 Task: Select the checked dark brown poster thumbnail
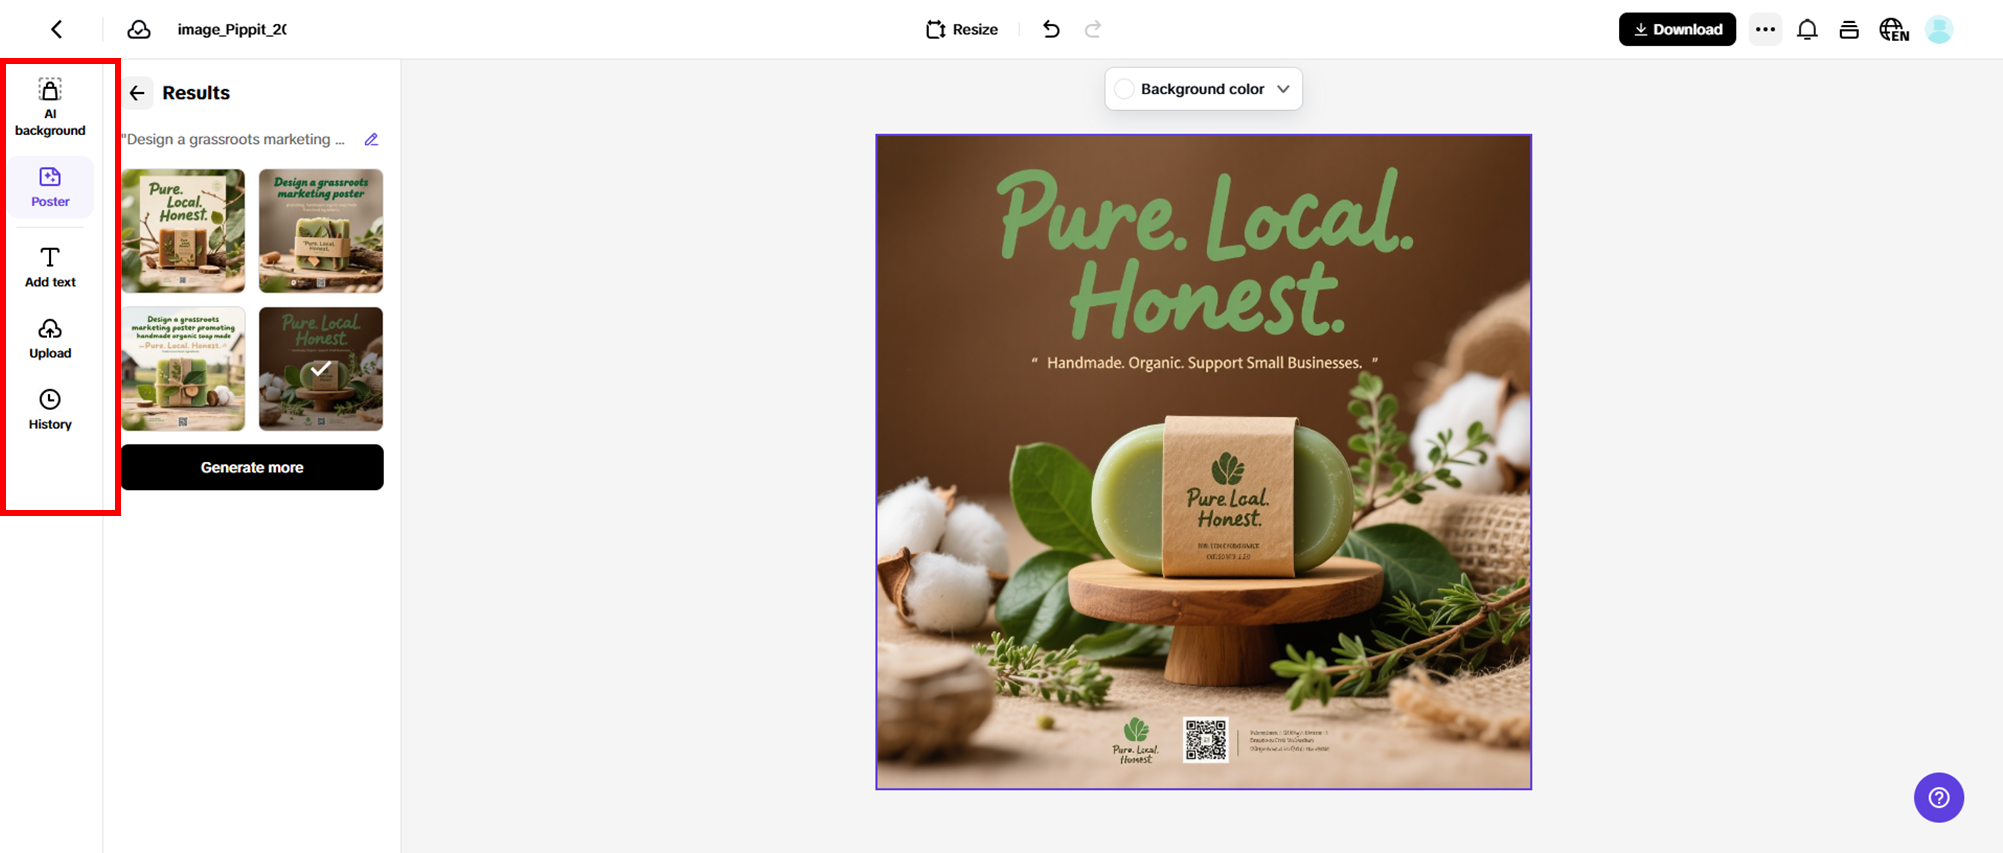pyautogui.click(x=321, y=369)
